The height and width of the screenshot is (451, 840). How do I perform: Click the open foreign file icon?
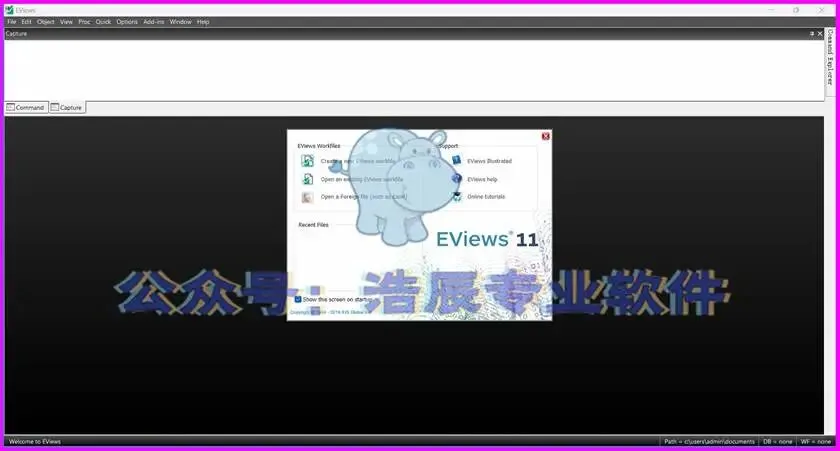(308, 197)
